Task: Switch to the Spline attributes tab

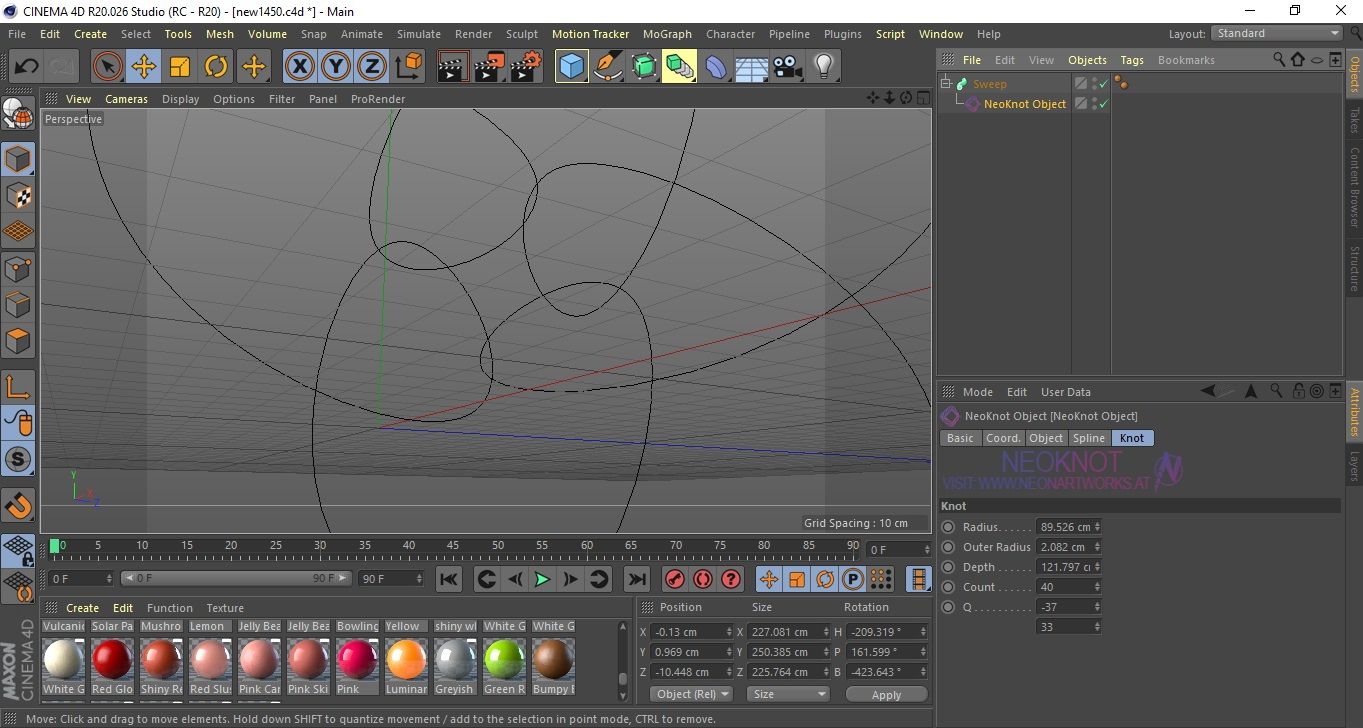Action: [x=1088, y=438]
